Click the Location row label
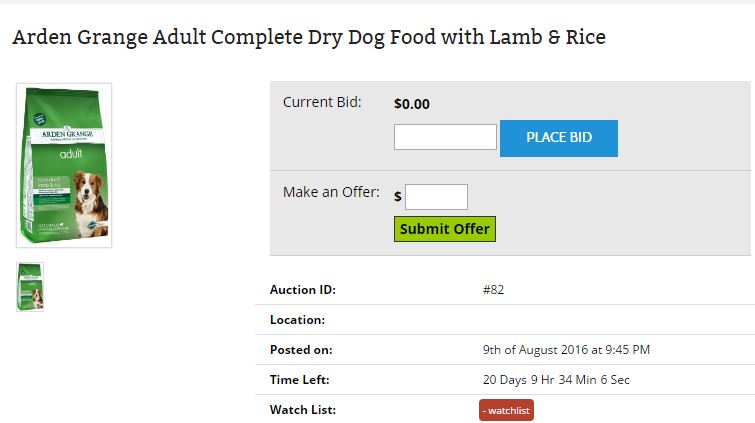 298,320
